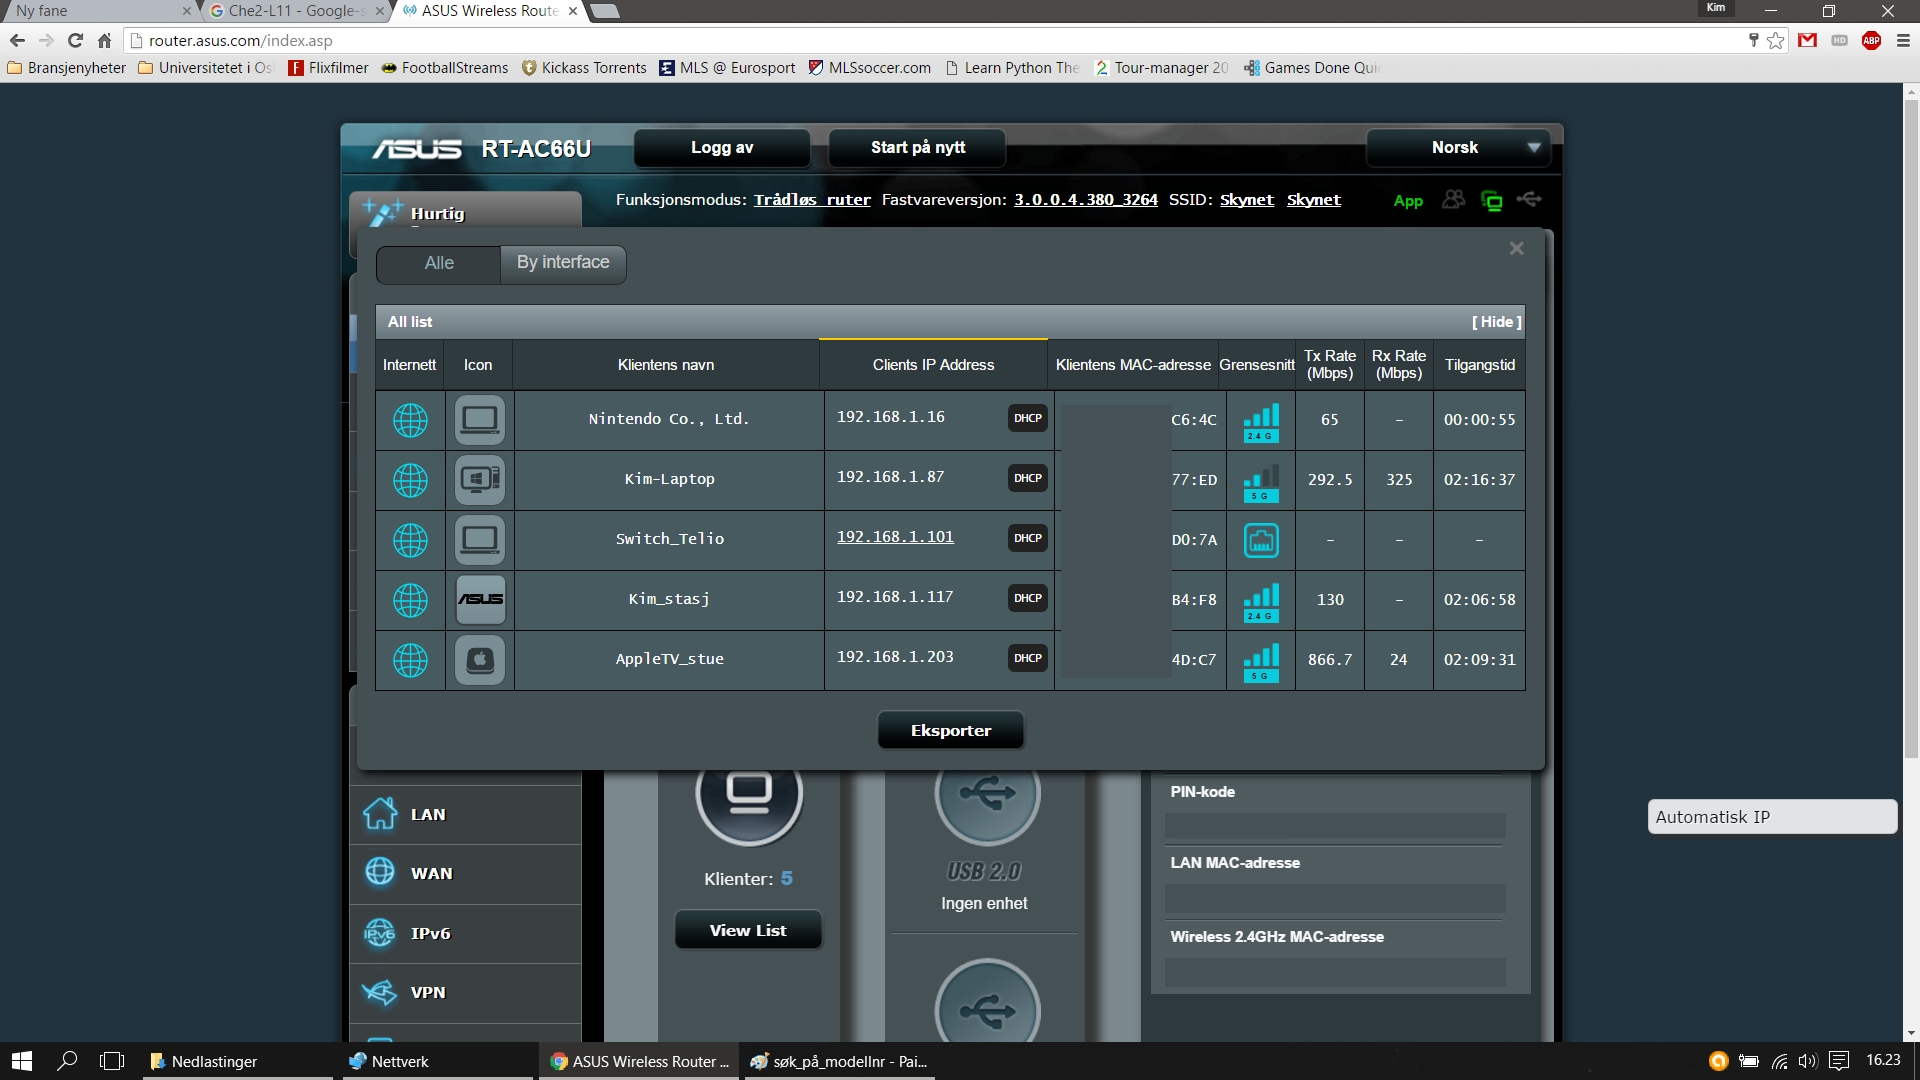
Task: Open Chrome's hamburger menu
Action: 1903,41
